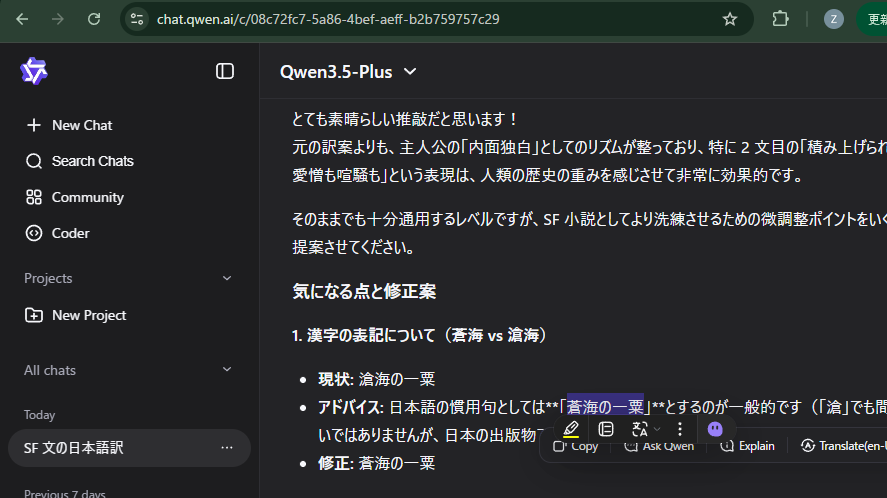The image size is (887, 498).
Task: Click the note panel icon in selection toolbar
Action: point(606,430)
